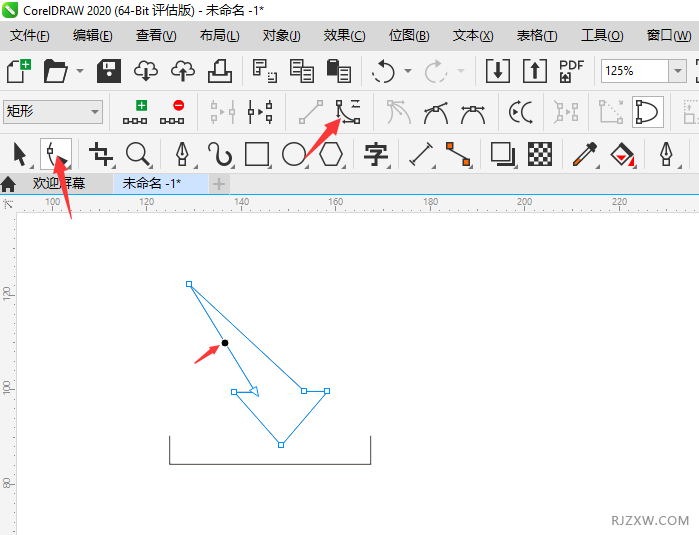Viewport: 699px width, 535px height.
Task: Click the 125% zoom input field
Action: pos(635,71)
